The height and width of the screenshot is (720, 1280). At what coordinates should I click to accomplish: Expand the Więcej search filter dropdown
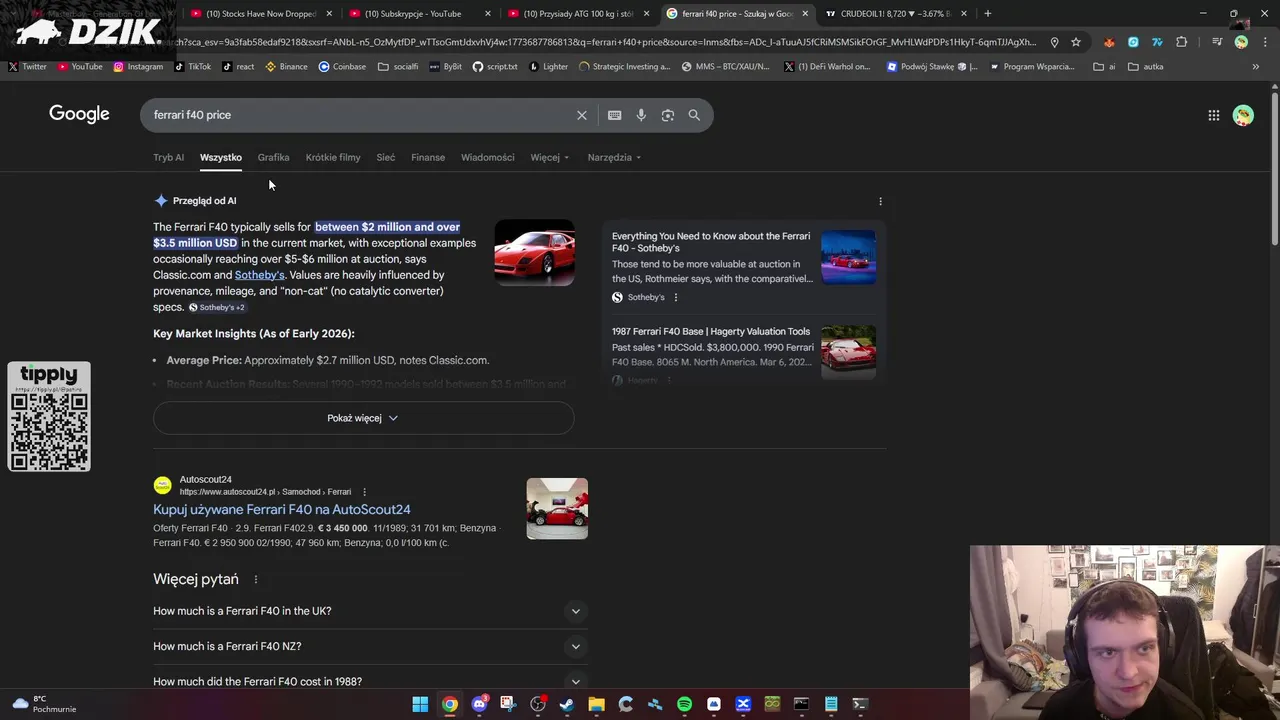tap(550, 157)
